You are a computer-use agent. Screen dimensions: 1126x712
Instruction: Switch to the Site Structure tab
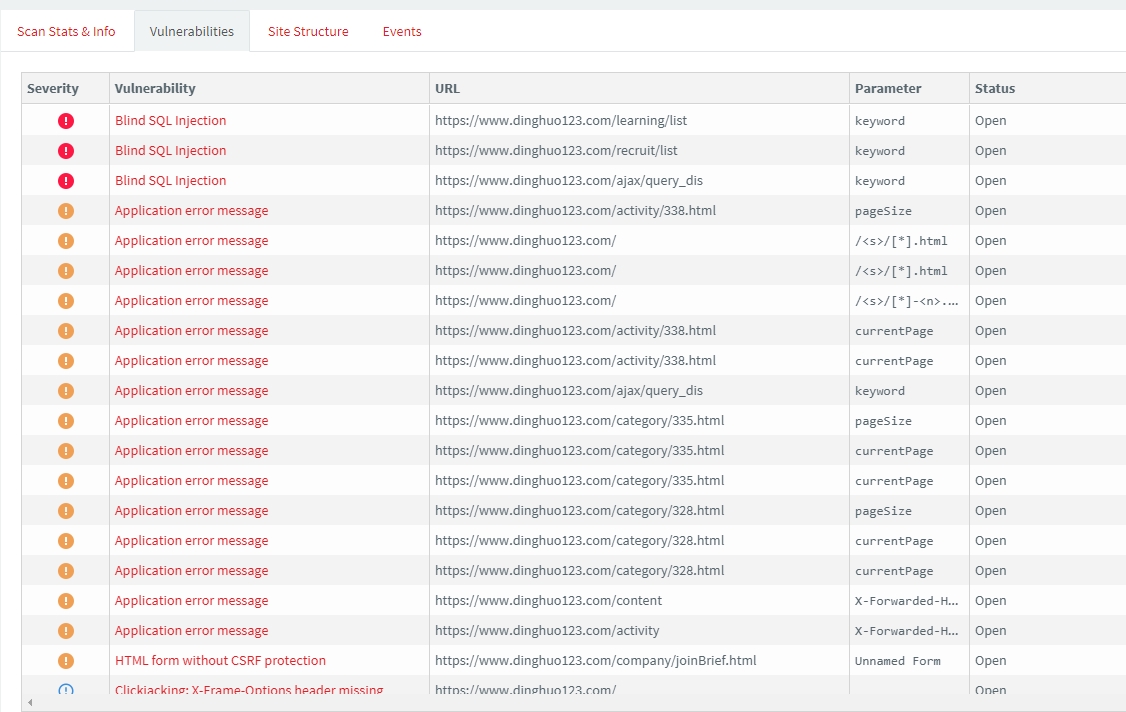(x=308, y=32)
